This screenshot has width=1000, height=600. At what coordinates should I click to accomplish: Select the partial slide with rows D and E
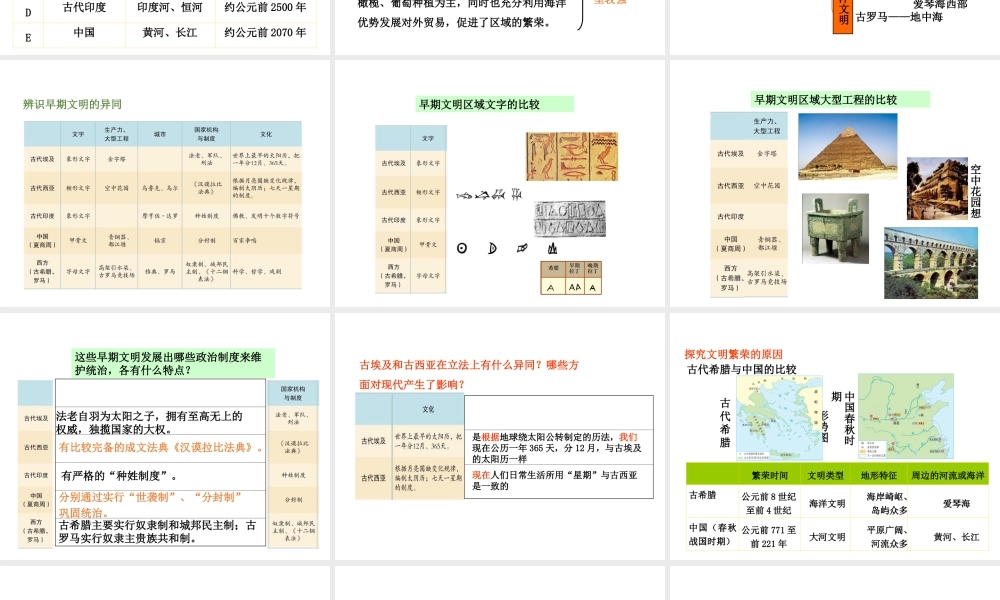pos(165,27)
